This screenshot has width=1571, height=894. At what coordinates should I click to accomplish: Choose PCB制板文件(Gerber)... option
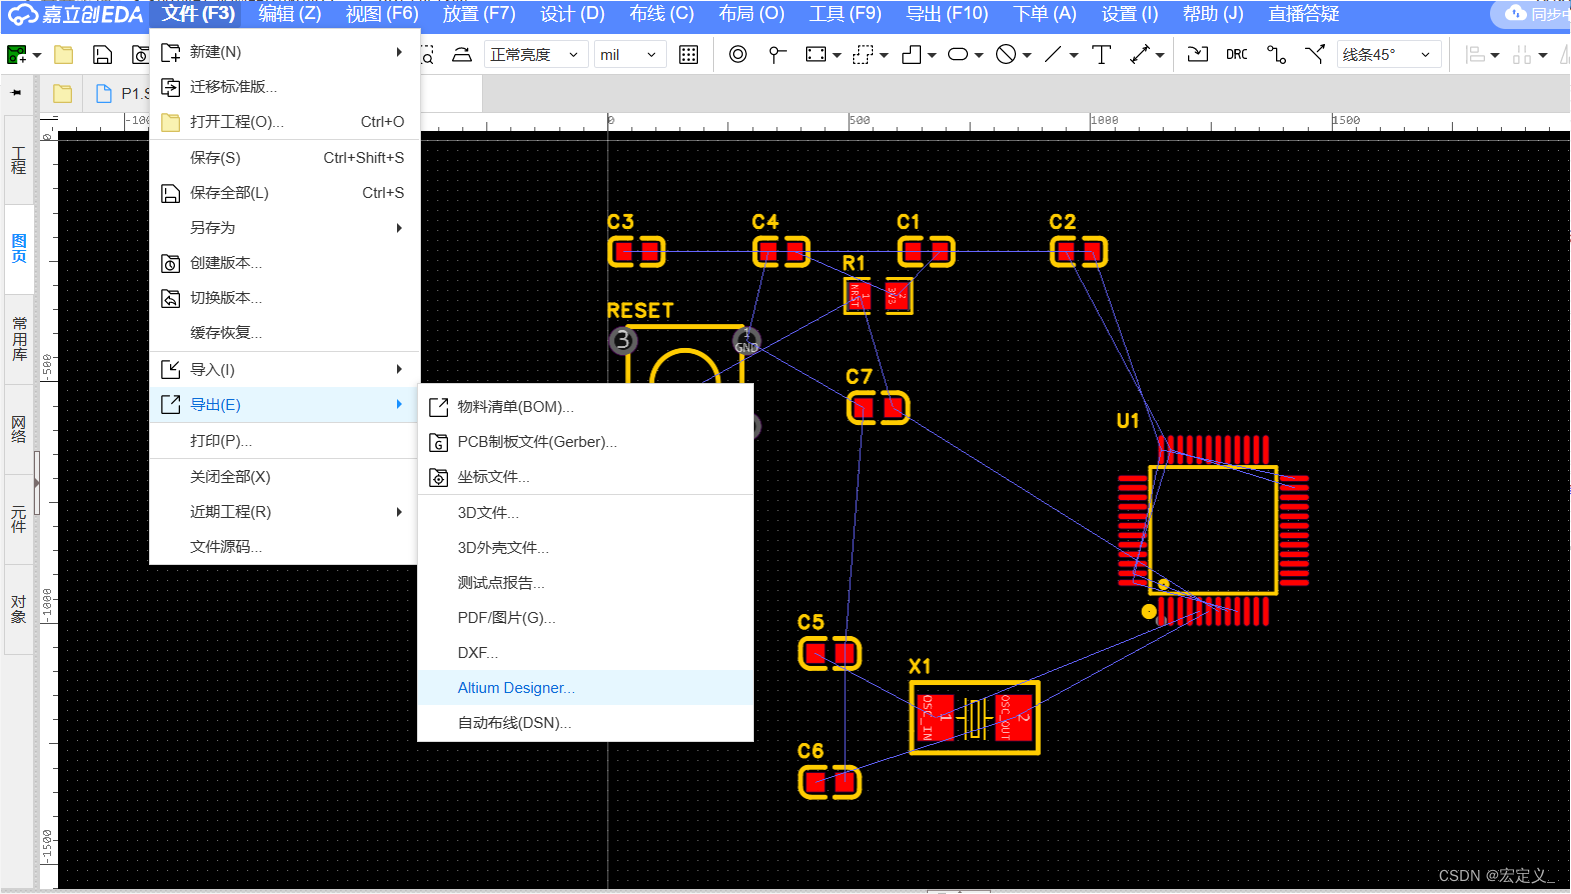pyautogui.click(x=585, y=442)
